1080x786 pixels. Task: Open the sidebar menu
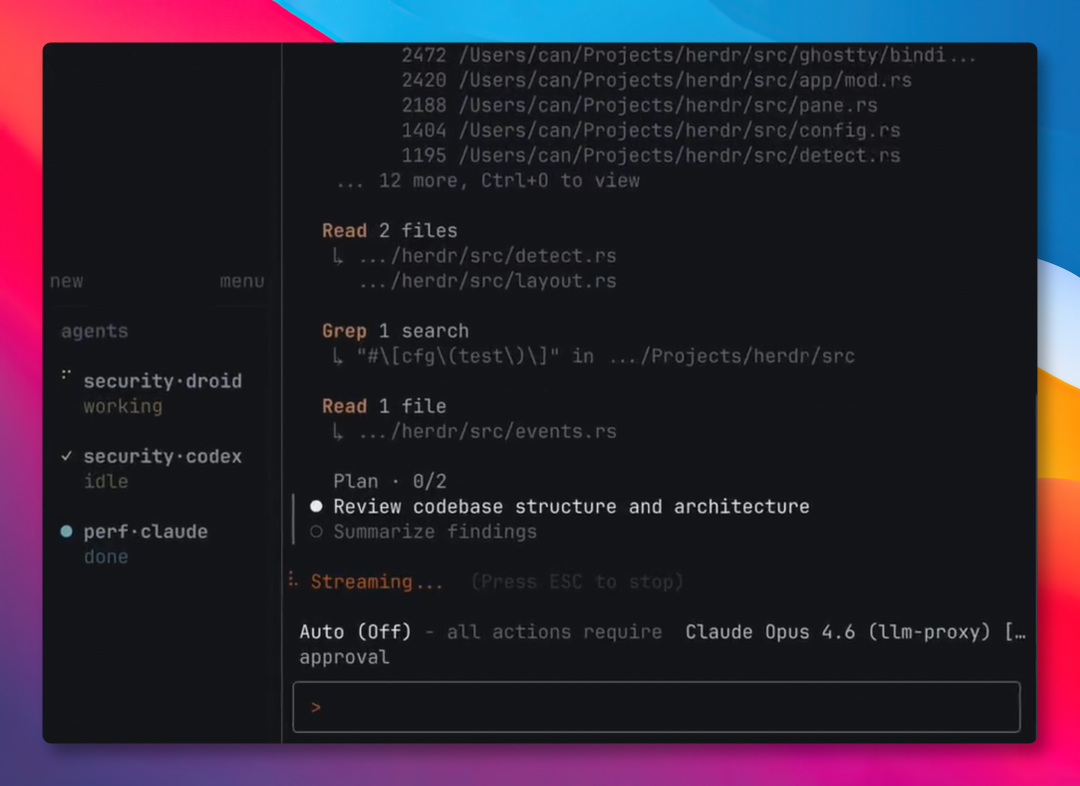pyautogui.click(x=242, y=281)
